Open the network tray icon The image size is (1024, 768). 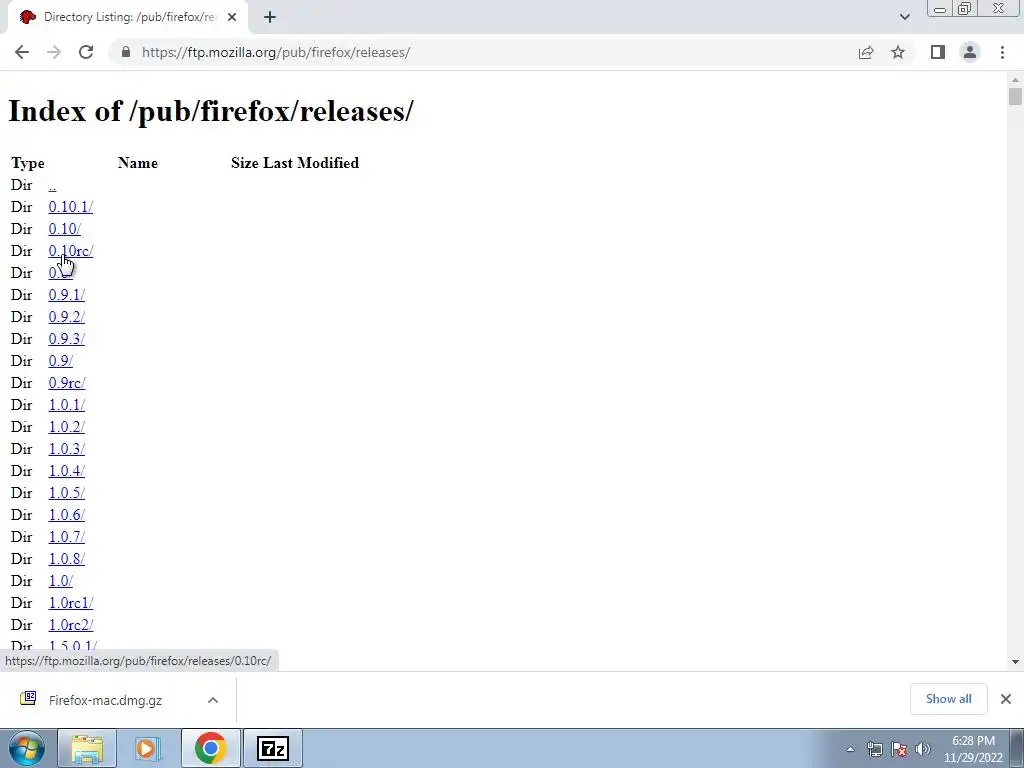click(x=874, y=749)
